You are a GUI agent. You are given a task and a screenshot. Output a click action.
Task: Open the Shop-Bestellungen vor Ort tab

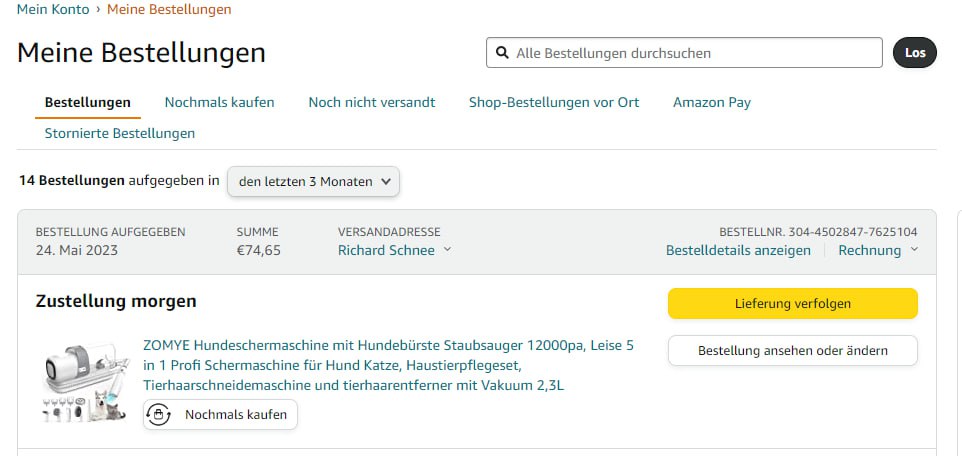pyautogui.click(x=553, y=102)
